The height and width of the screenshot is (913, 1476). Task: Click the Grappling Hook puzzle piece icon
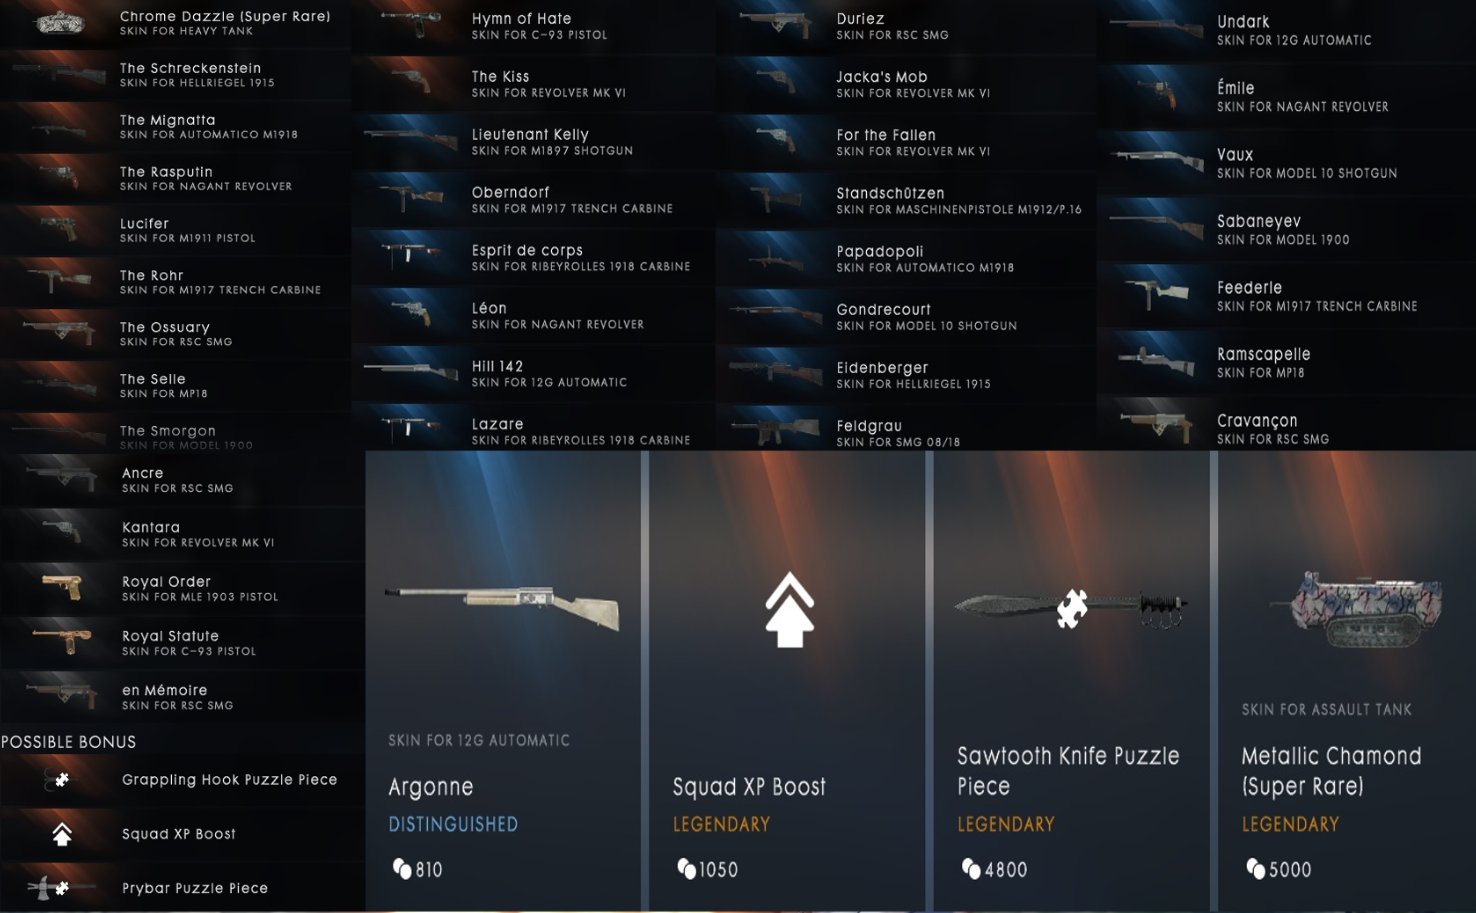59,780
